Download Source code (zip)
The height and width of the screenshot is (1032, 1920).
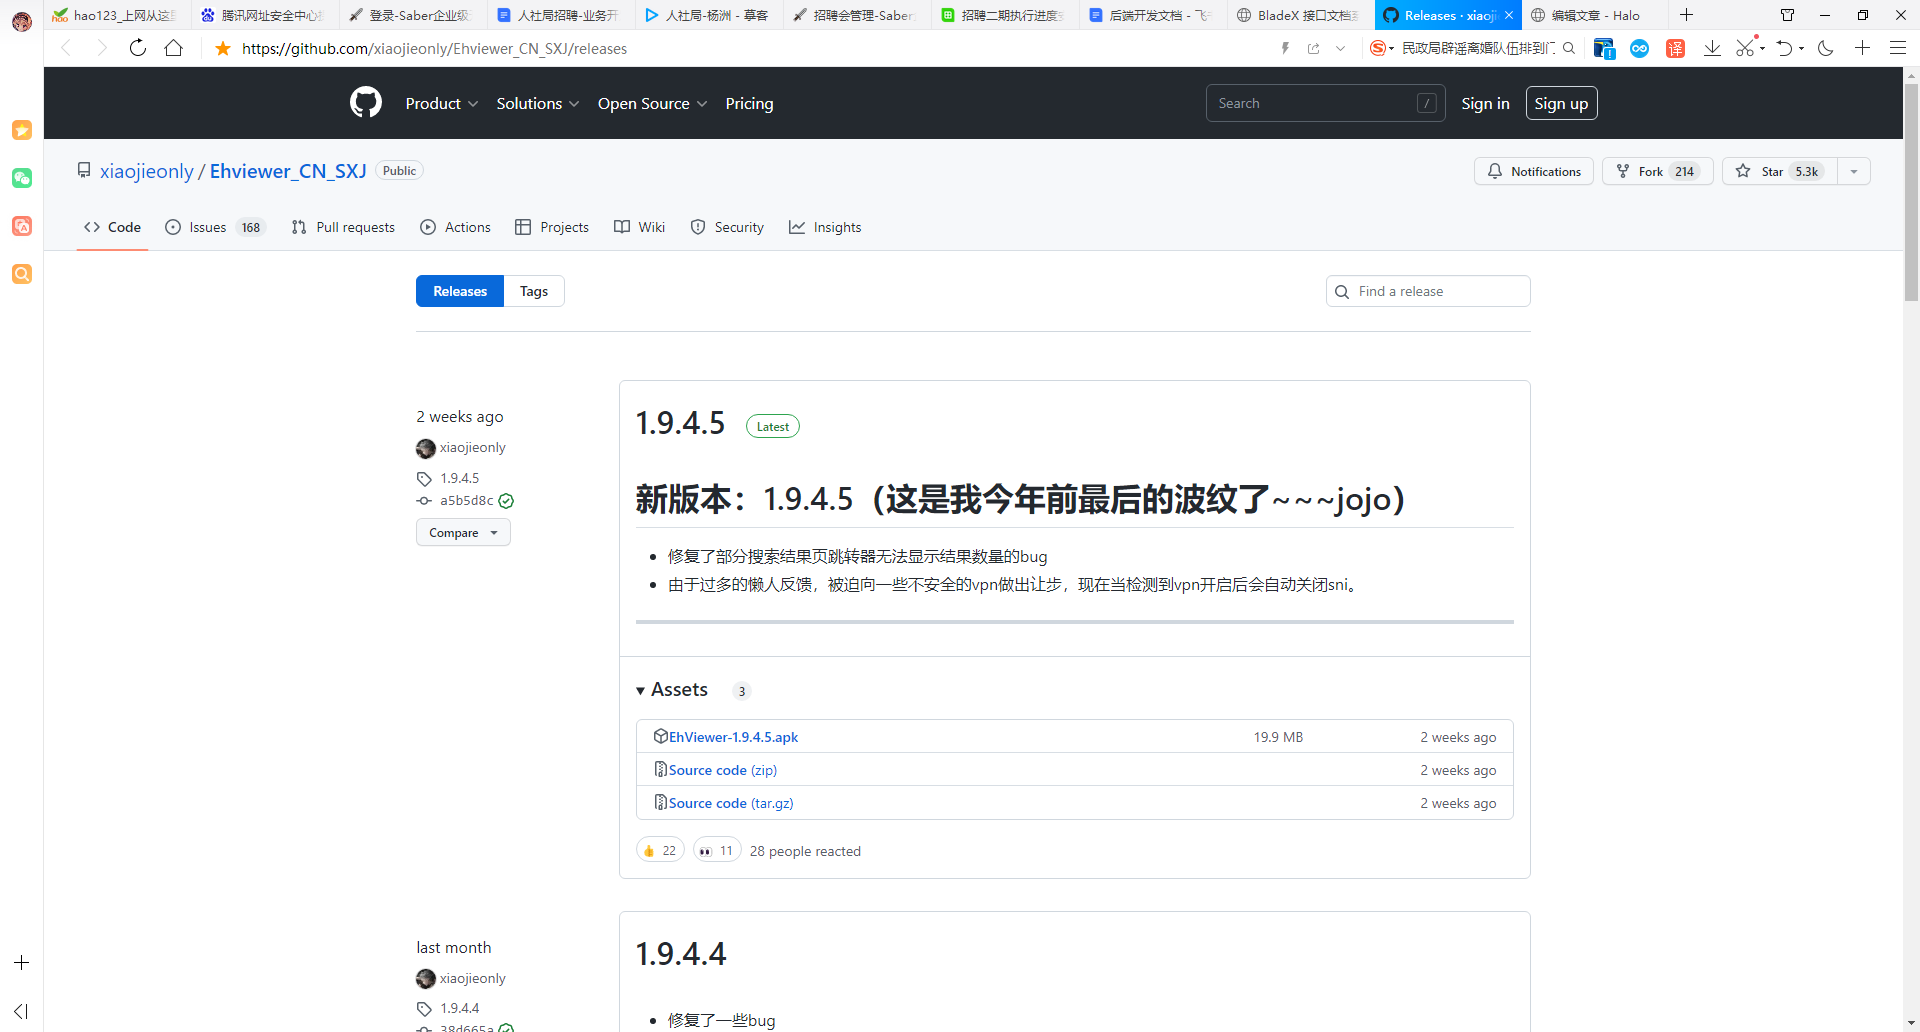pyautogui.click(x=723, y=770)
